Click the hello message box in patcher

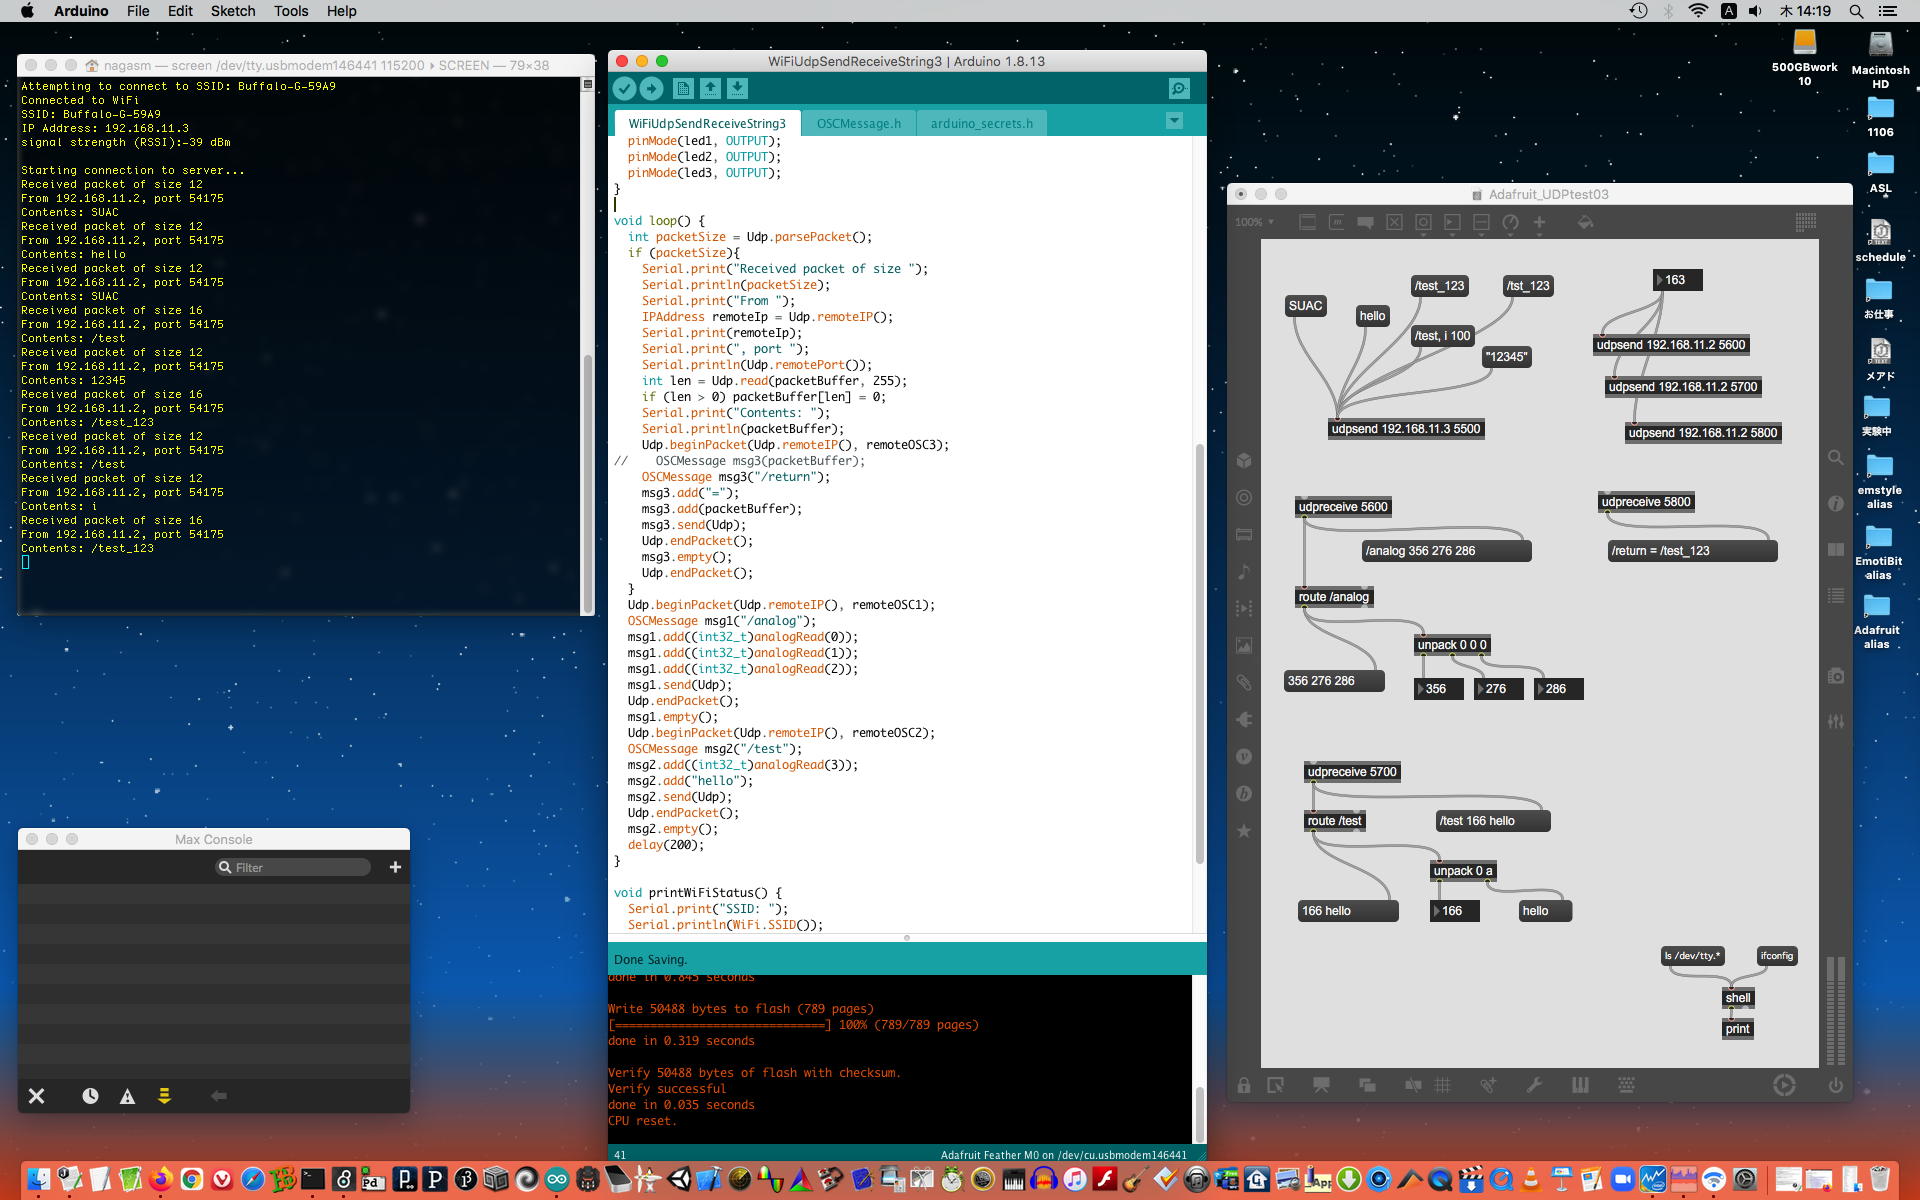(x=1372, y=316)
